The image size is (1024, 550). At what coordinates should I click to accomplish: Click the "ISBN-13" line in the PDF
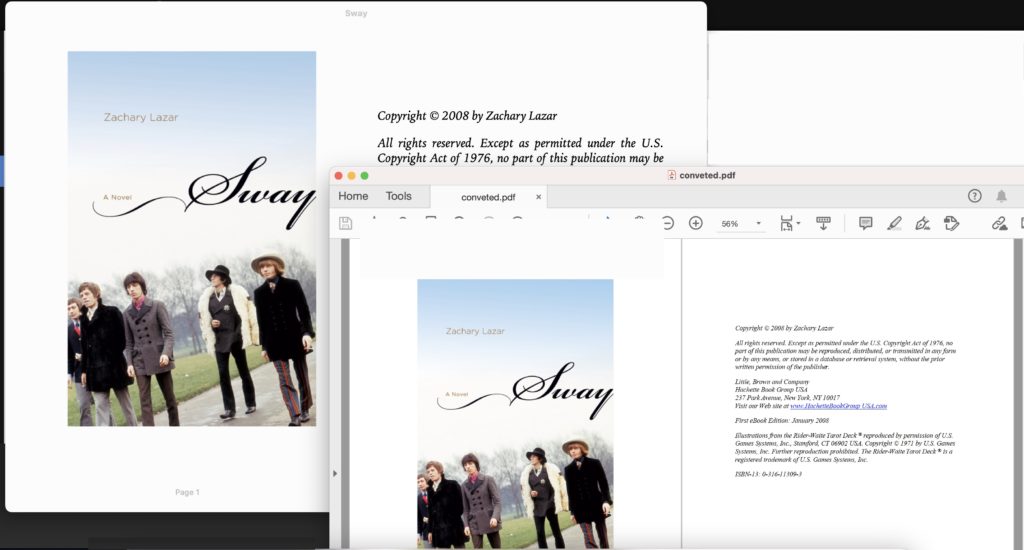768,474
